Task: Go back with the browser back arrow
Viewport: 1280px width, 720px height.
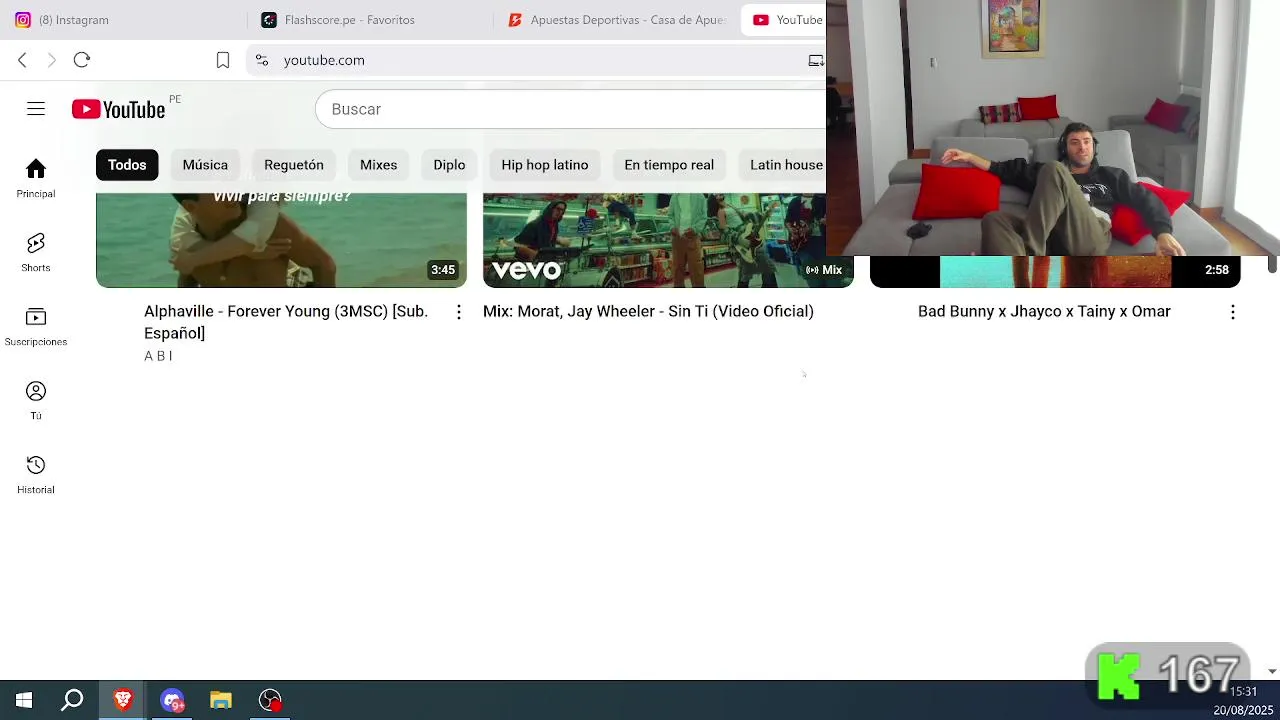Action: click(22, 60)
